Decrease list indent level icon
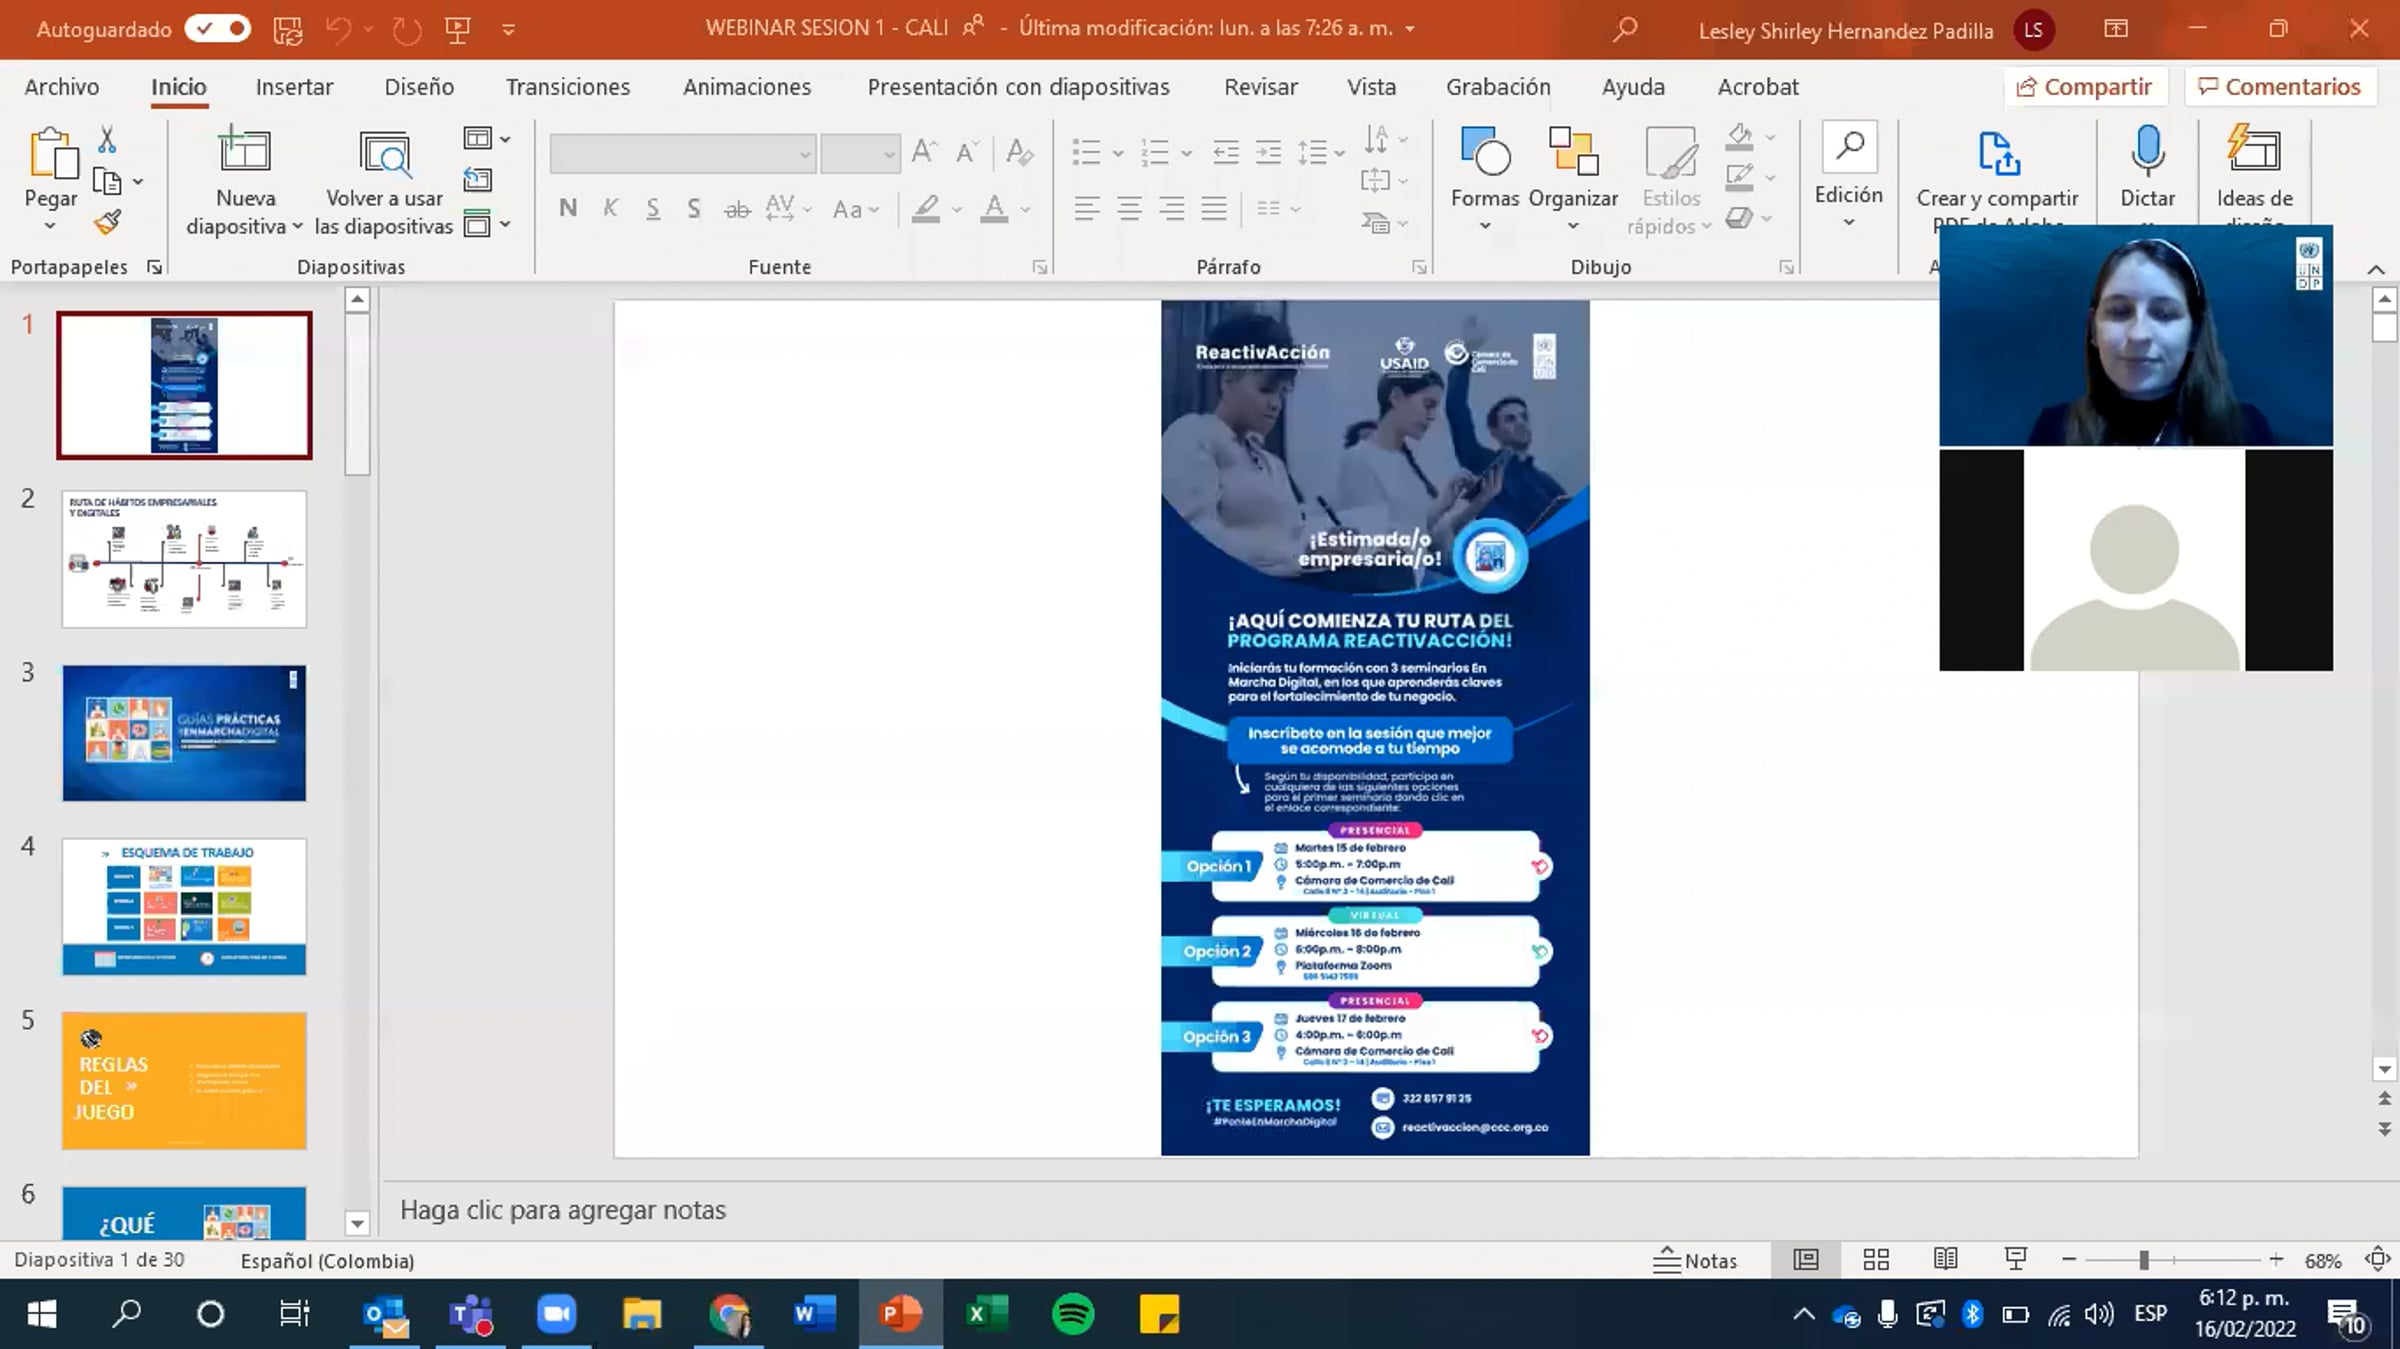This screenshot has width=2400, height=1349. click(x=1226, y=152)
